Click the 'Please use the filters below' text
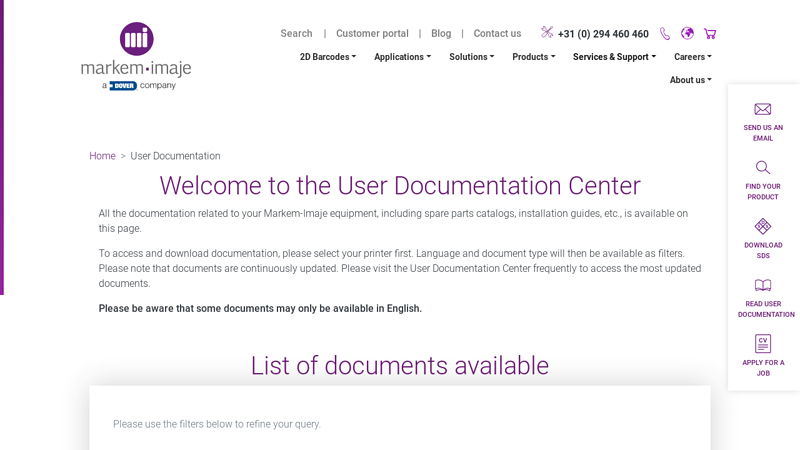 pos(217,424)
